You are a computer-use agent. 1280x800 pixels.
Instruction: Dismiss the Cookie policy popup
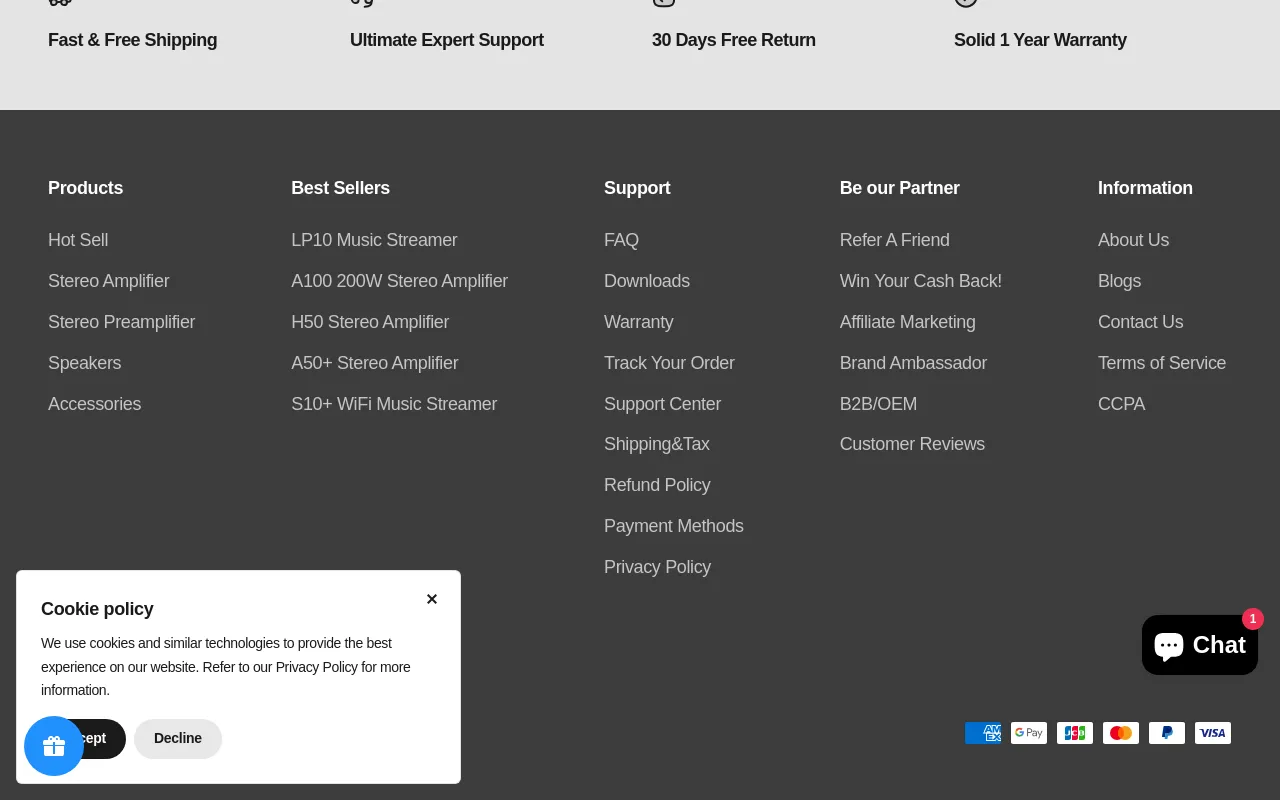click(x=432, y=599)
